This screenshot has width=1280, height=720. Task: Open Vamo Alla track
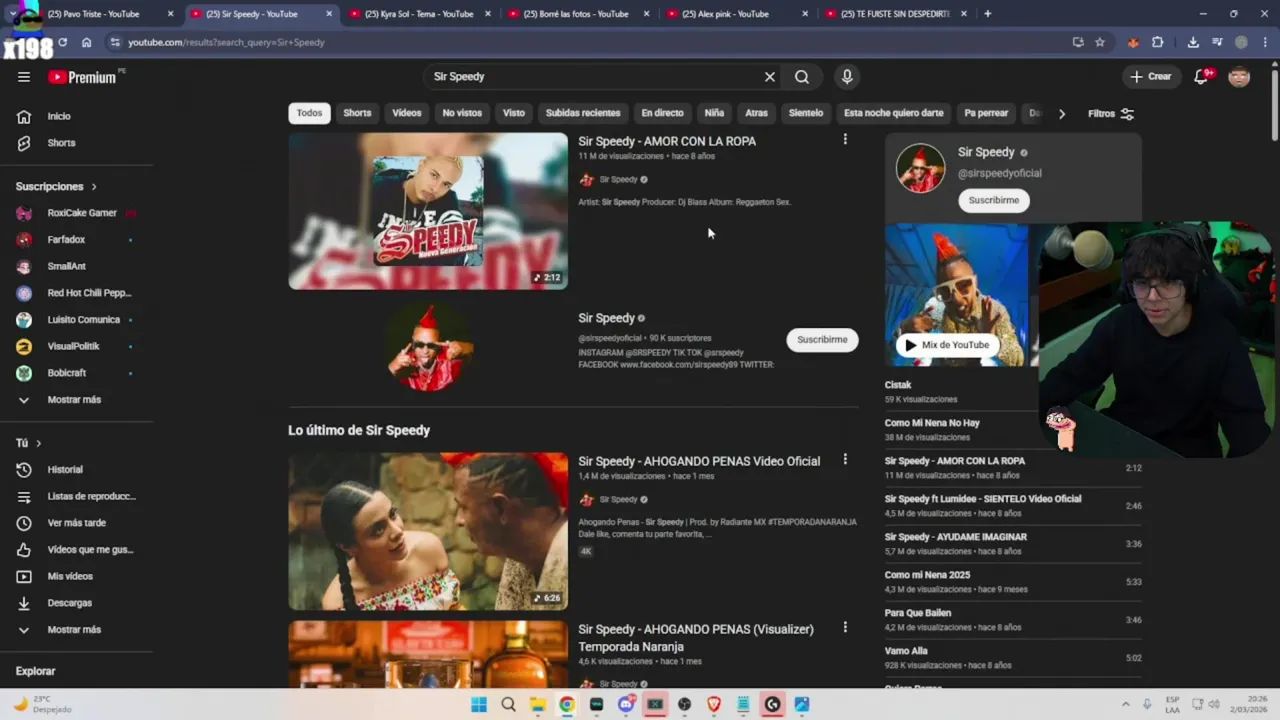click(906, 651)
